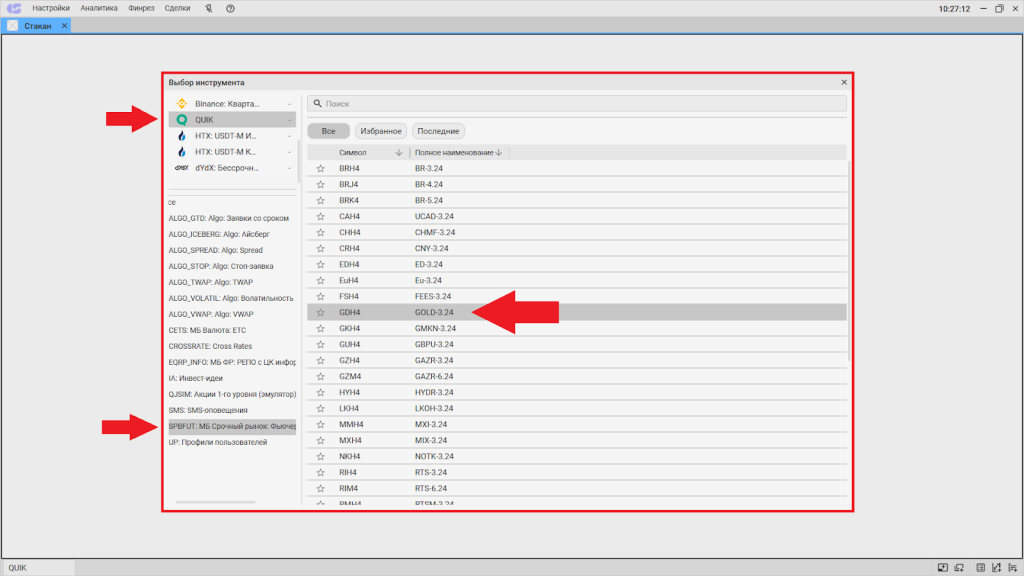This screenshot has height=576, width=1024.
Task: Collapse the dYdX connection using its dash
Action: pyautogui.click(x=289, y=168)
